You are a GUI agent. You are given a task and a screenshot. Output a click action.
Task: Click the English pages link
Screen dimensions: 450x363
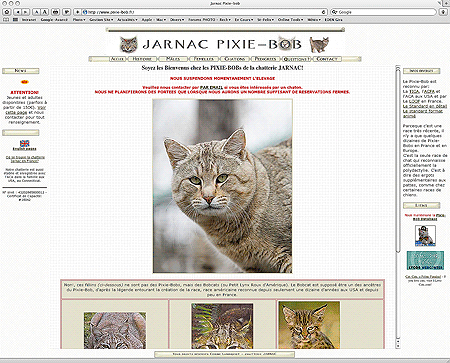(24, 149)
